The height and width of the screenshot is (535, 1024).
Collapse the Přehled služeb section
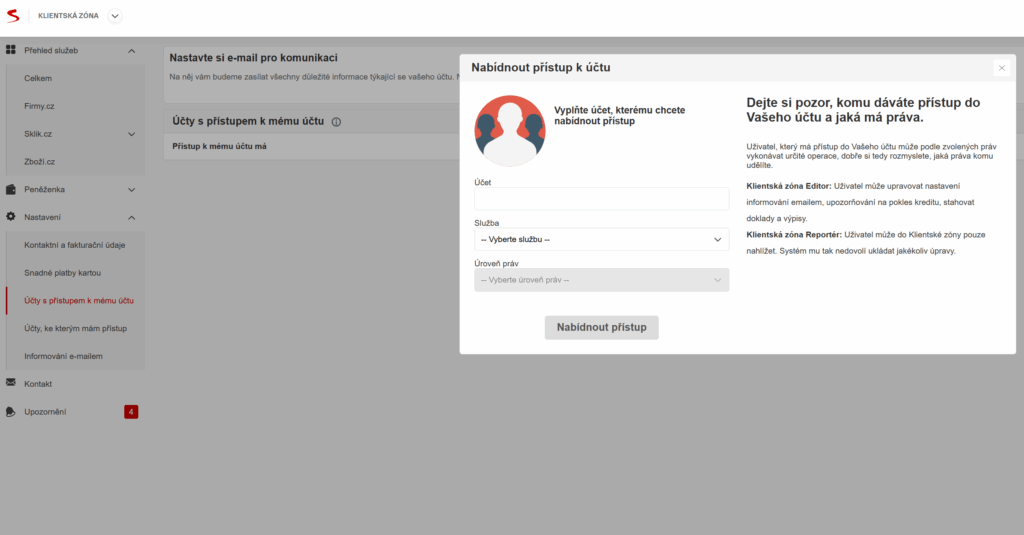(131, 50)
